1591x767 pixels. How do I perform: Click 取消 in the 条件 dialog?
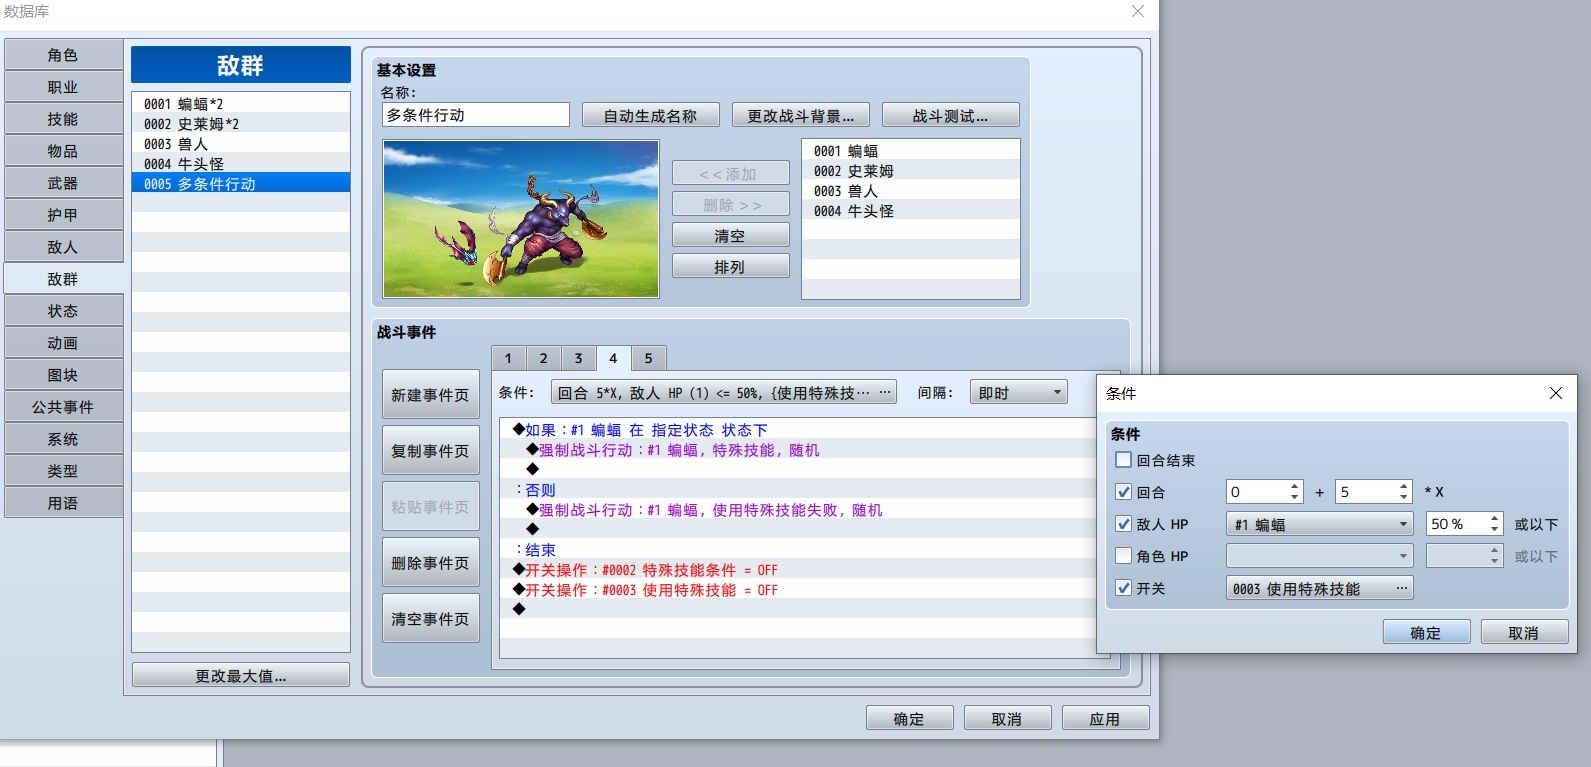point(1524,632)
